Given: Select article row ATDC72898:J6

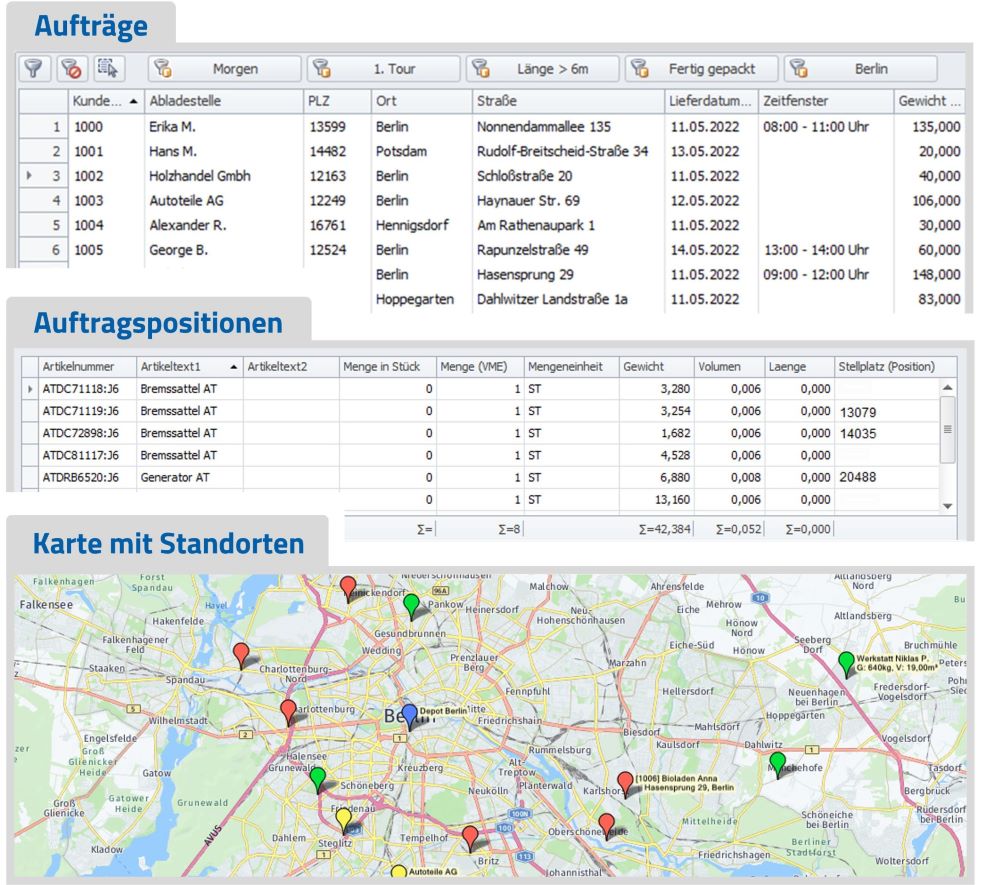Looking at the screenshot, I should (480, 434).
